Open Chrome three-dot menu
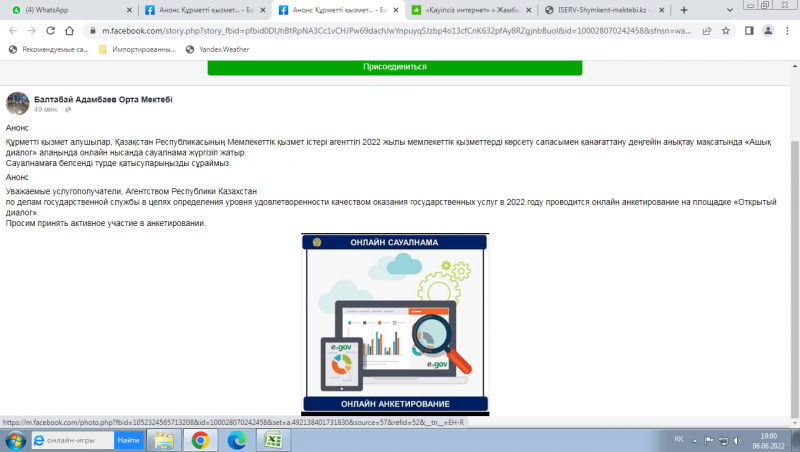This screenshot has height=452, width=800. 787,31
